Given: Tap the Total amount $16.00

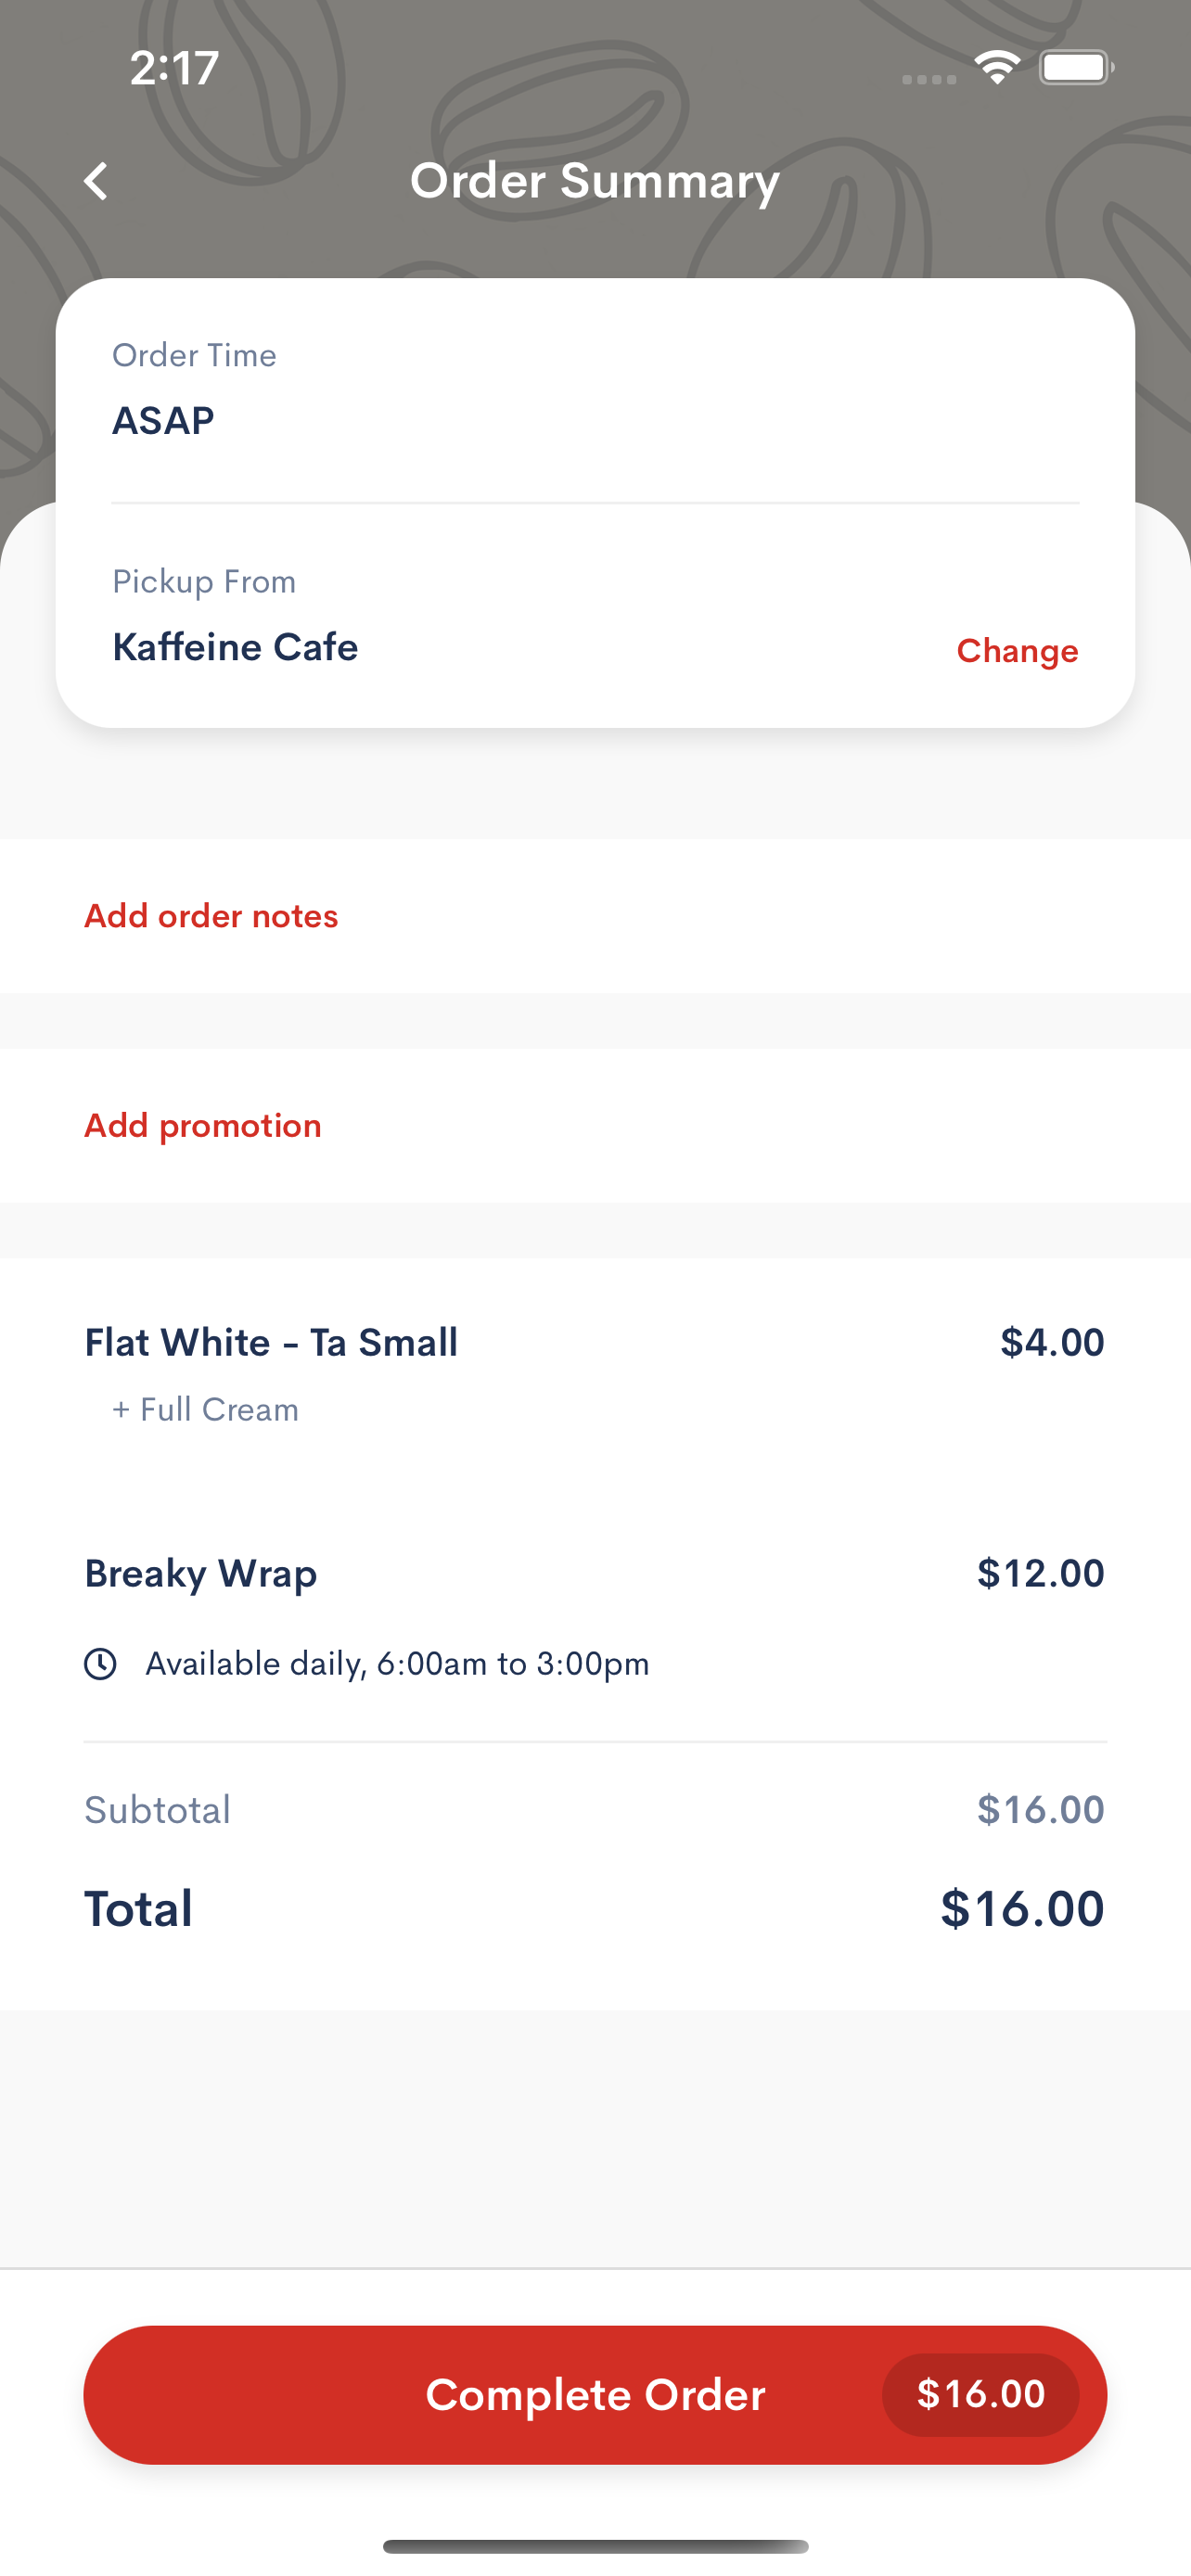Looking at the screenshot, I should point(1022,1909).
